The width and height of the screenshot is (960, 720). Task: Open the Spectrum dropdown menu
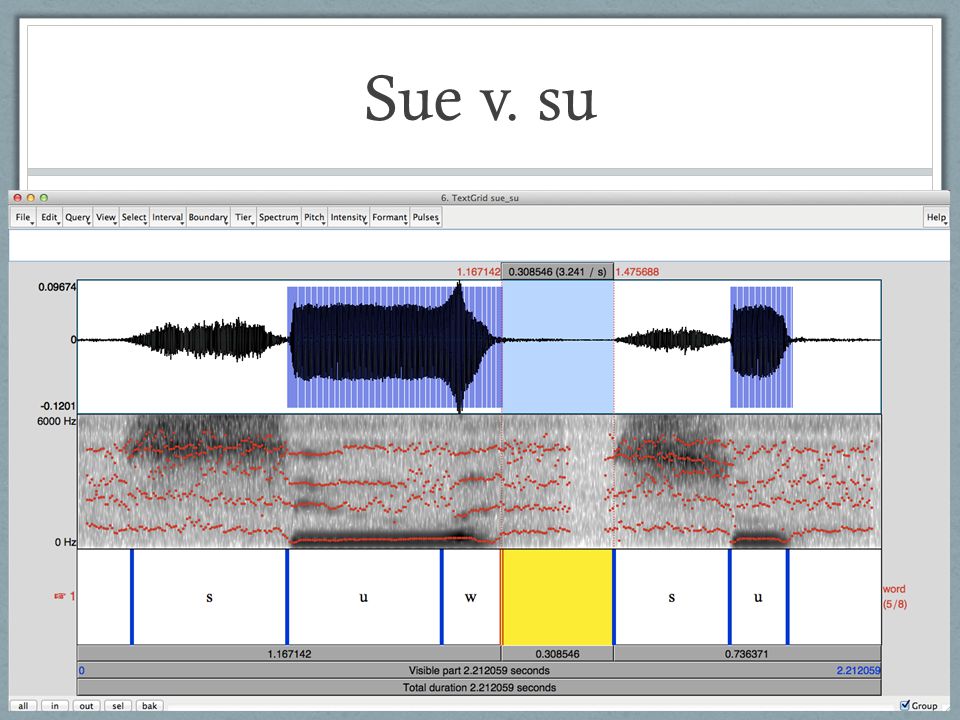click(279, 217)
